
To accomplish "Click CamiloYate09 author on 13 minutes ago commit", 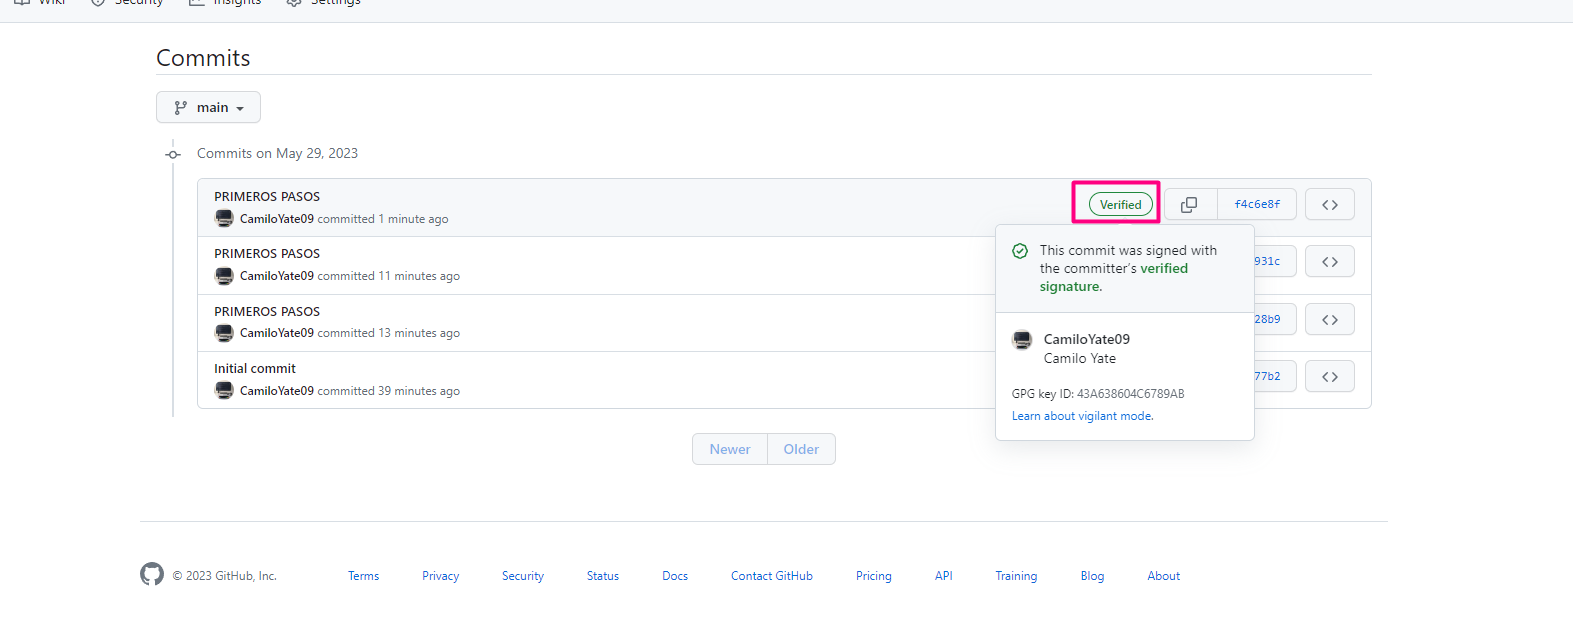I will pyautogui.click(x=277, y=333).
